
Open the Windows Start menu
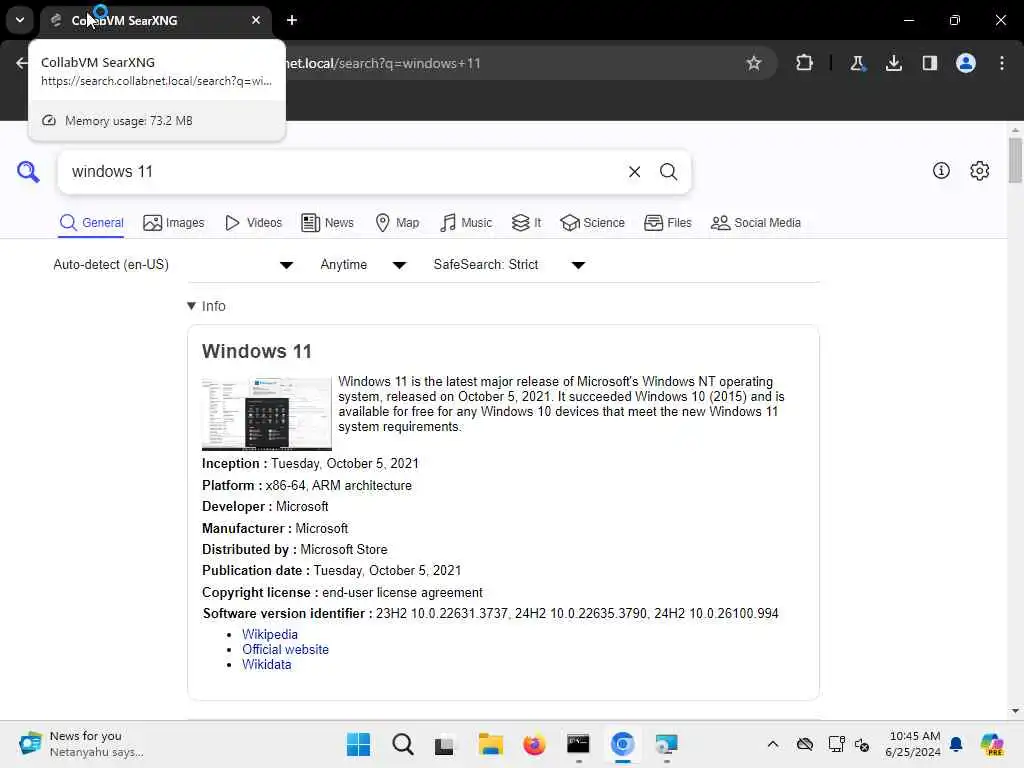pyautogui.click(x=358, y=744)
